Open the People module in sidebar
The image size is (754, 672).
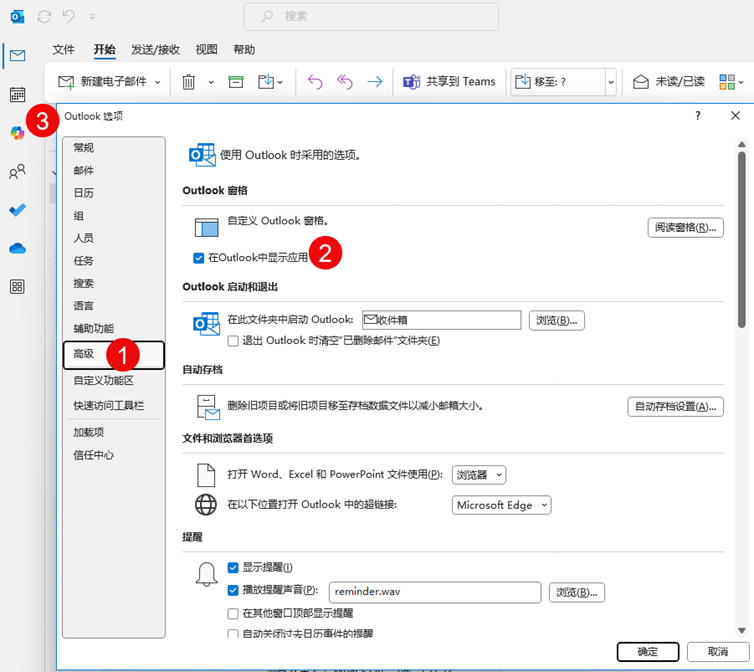click(17, 172)
